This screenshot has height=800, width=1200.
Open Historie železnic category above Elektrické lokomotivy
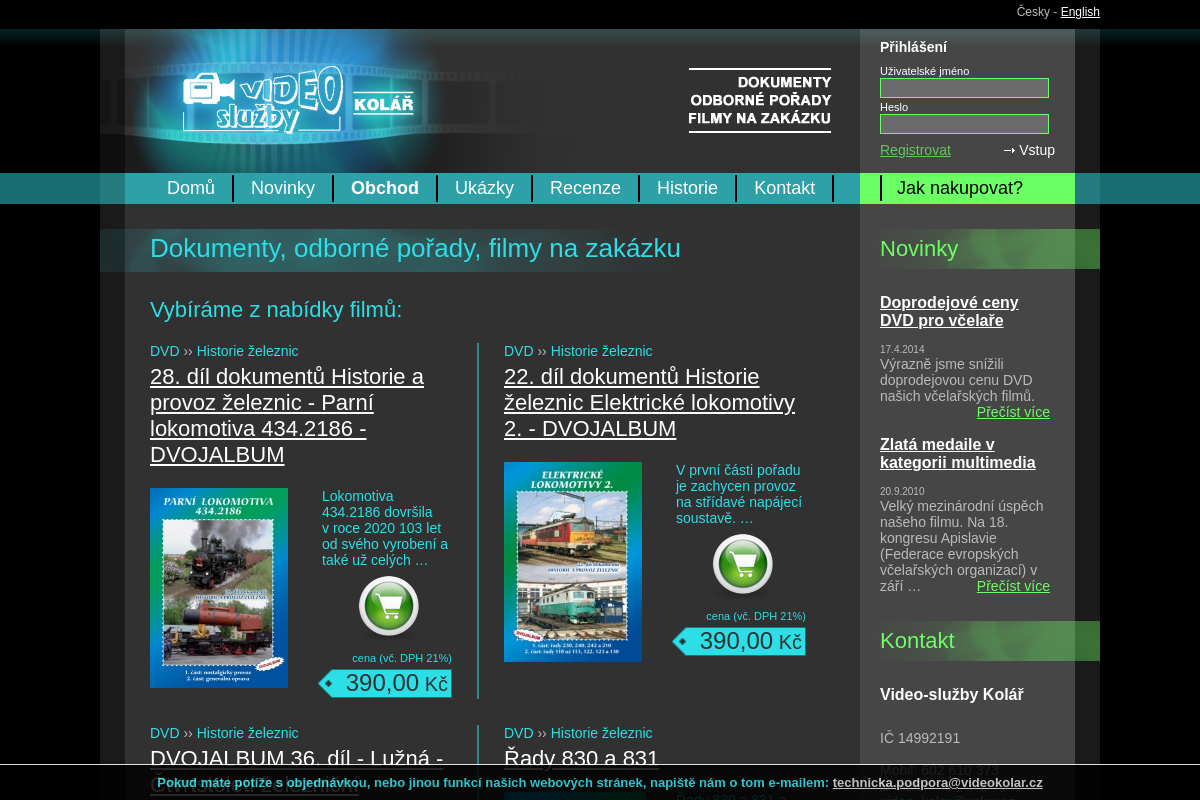point(601,351)
